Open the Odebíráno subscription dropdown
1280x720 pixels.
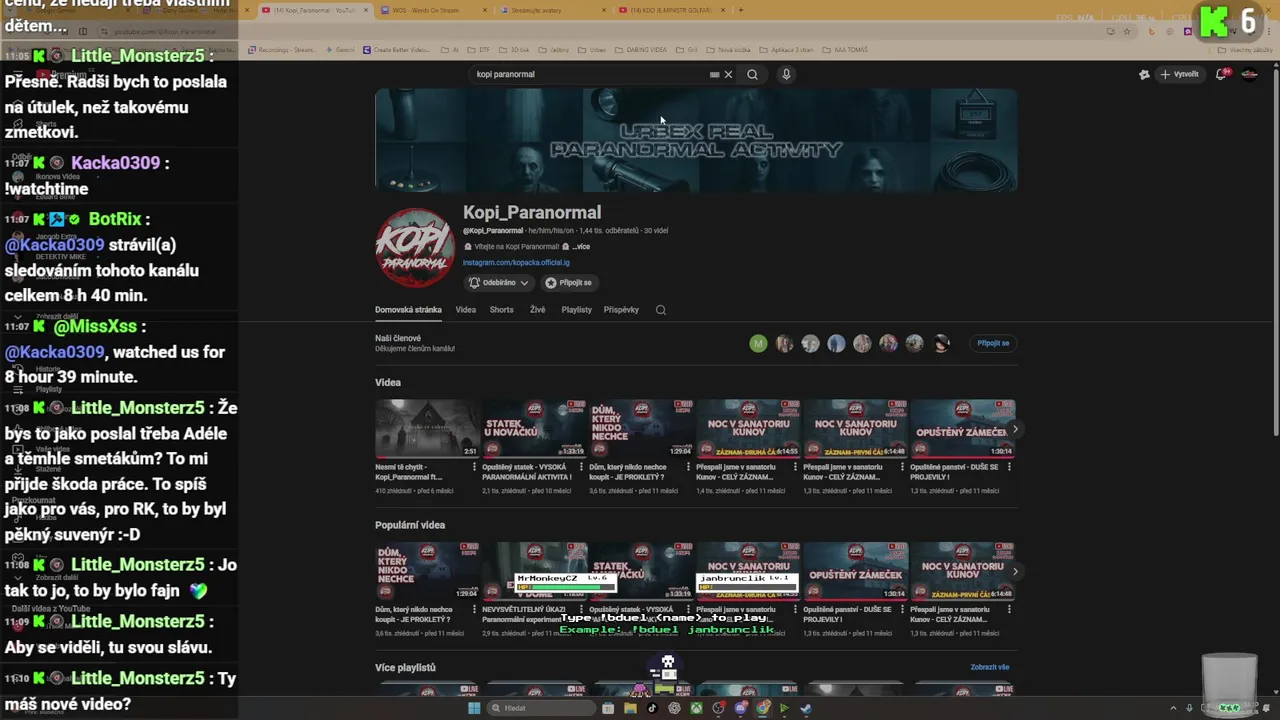click(498, 283)
